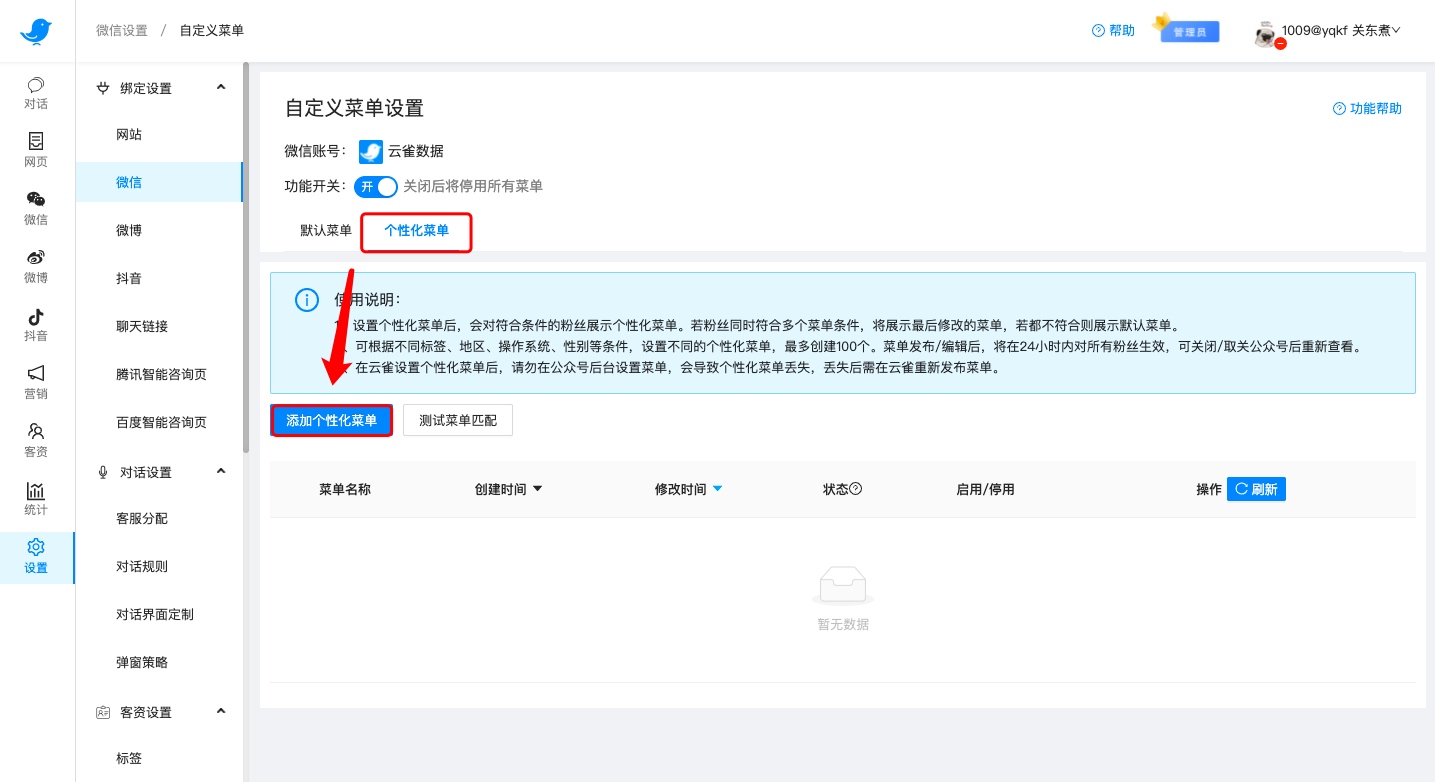Select the 网页 webpage sidebar icon

36,152
